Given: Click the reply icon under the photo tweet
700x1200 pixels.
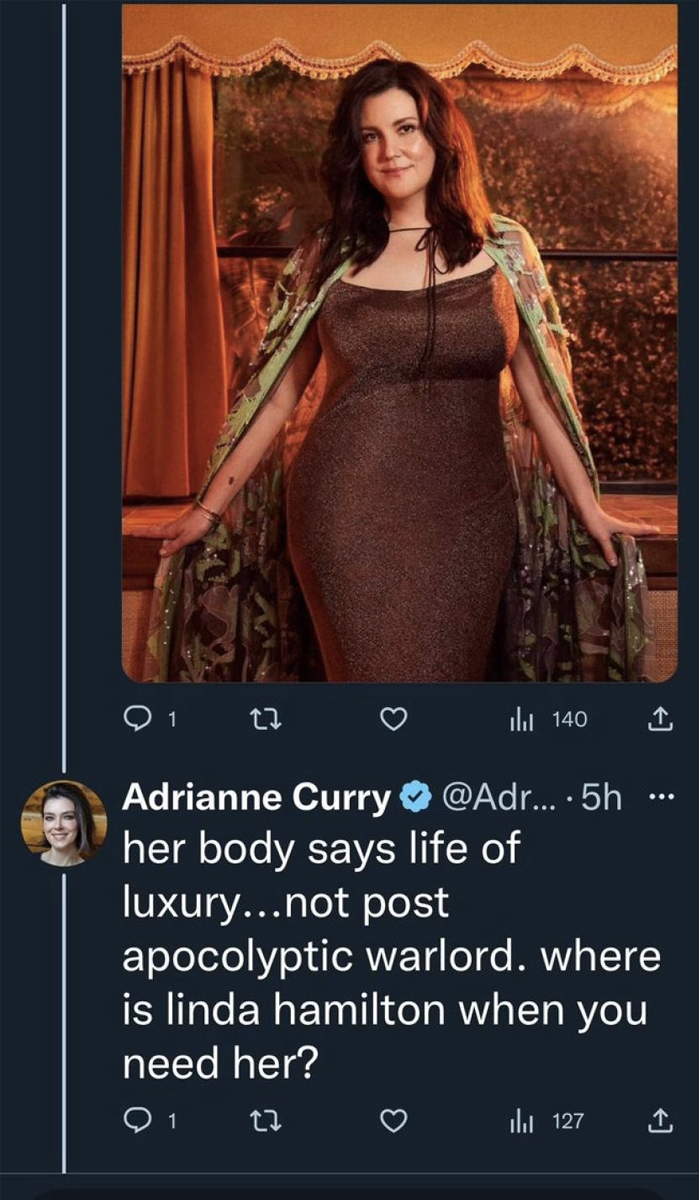Looking at the screenshot, I should click(x=135, y=719).
